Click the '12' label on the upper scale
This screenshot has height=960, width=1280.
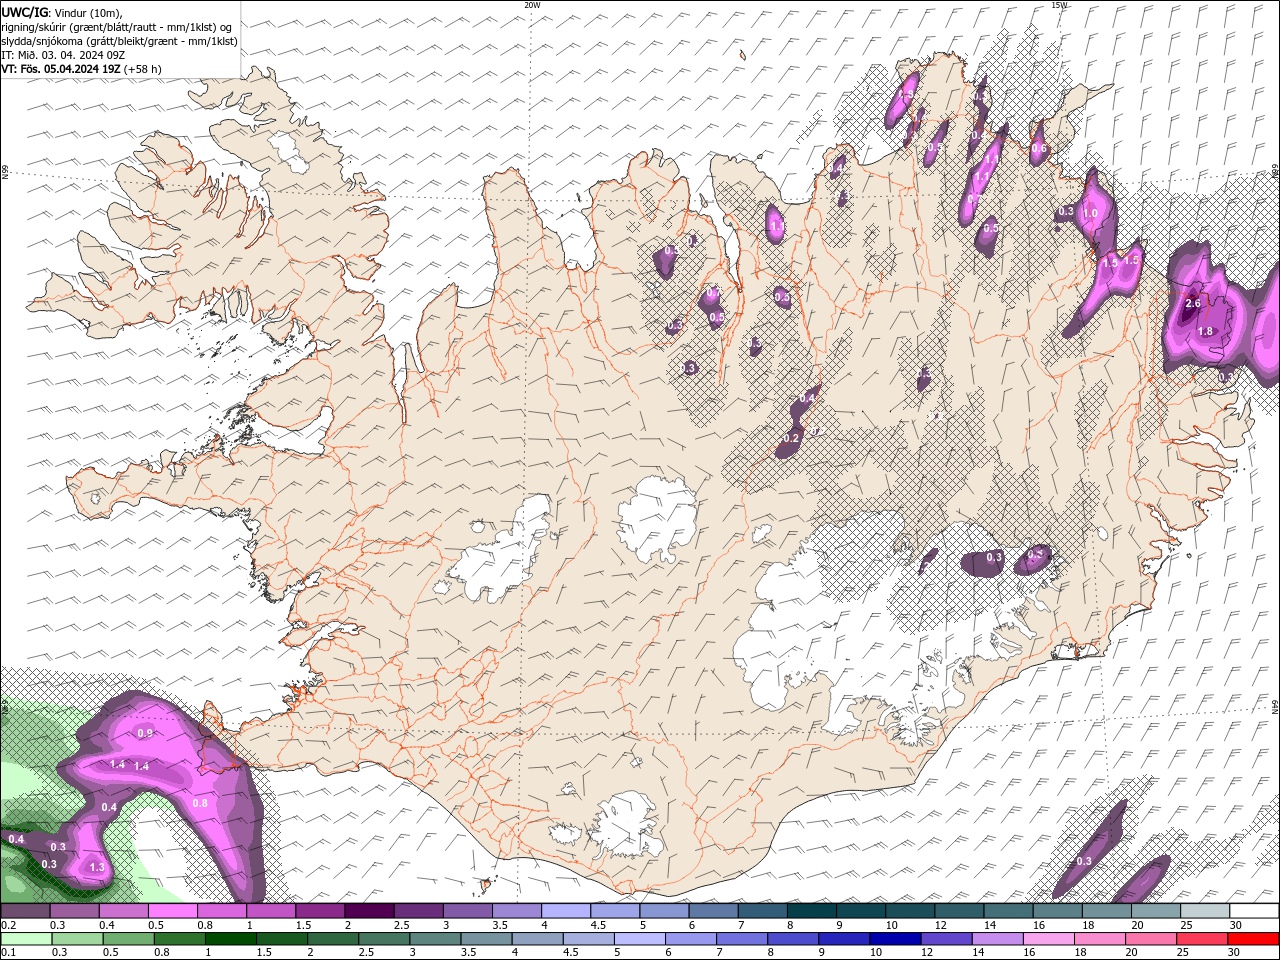click(941, 925)
